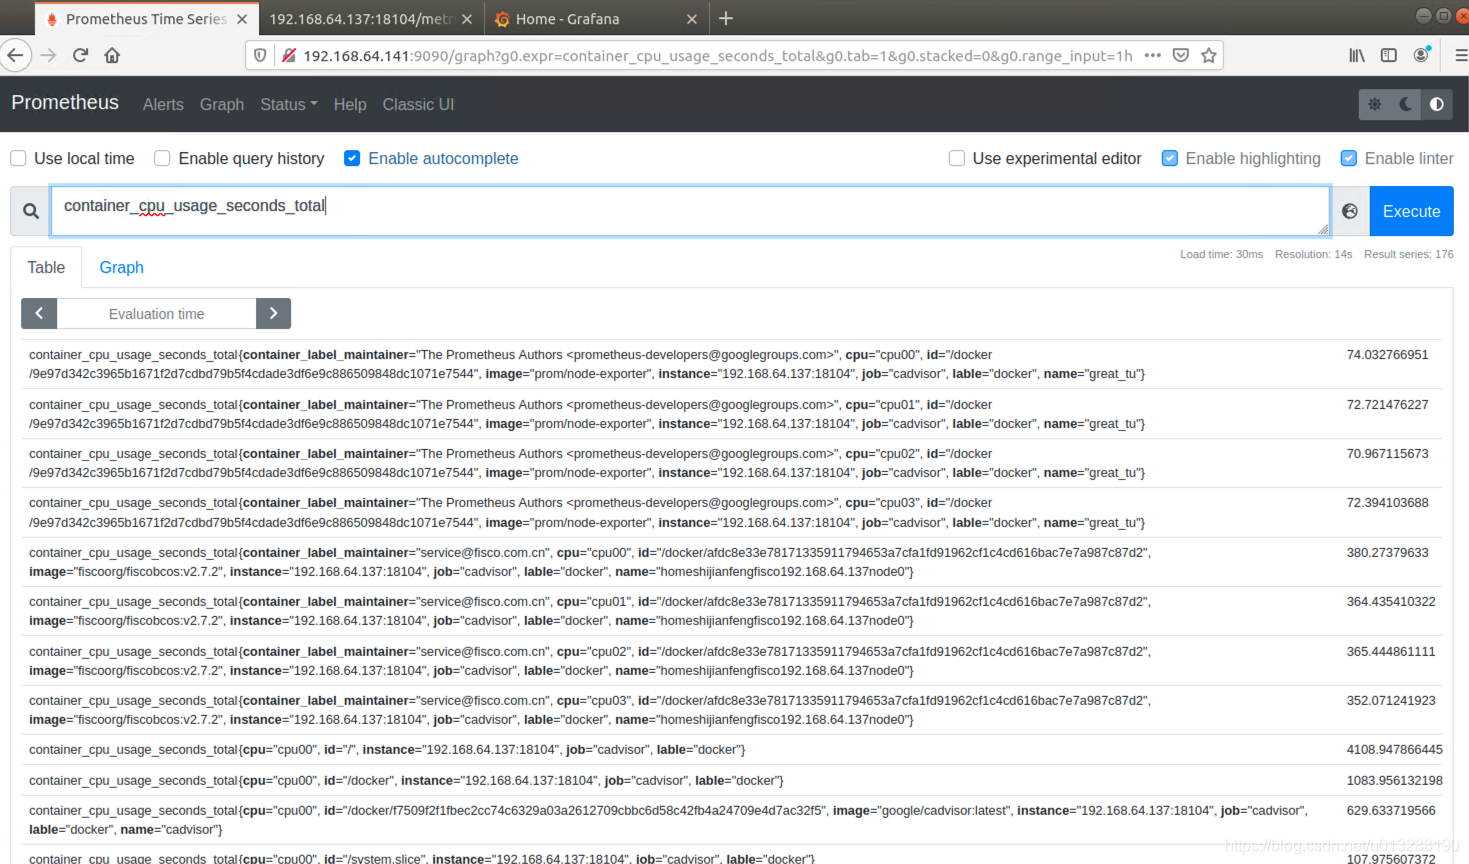This screenshot has height=864, width=1469.
Task: Click value 364.435410322
Action: (1391, 601)
